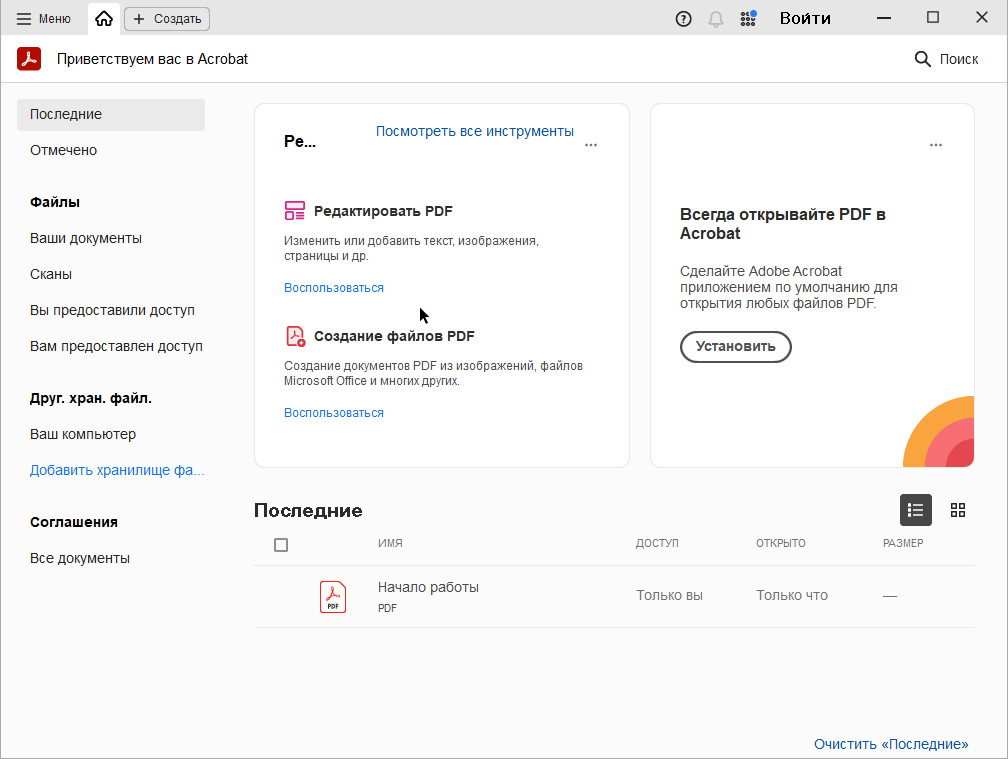Sort by the ИМЯ column header
This screenshot has height=759, width=1008.
point(390,543)
